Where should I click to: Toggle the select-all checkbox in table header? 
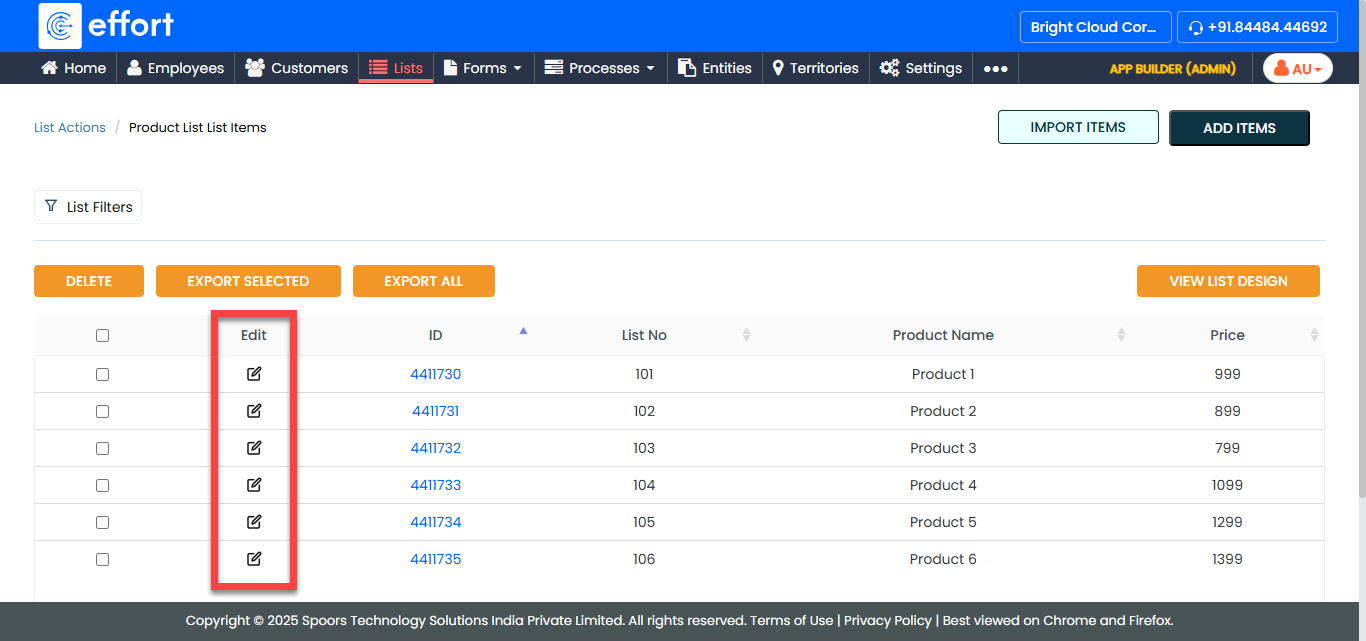[x=102, y=336]
